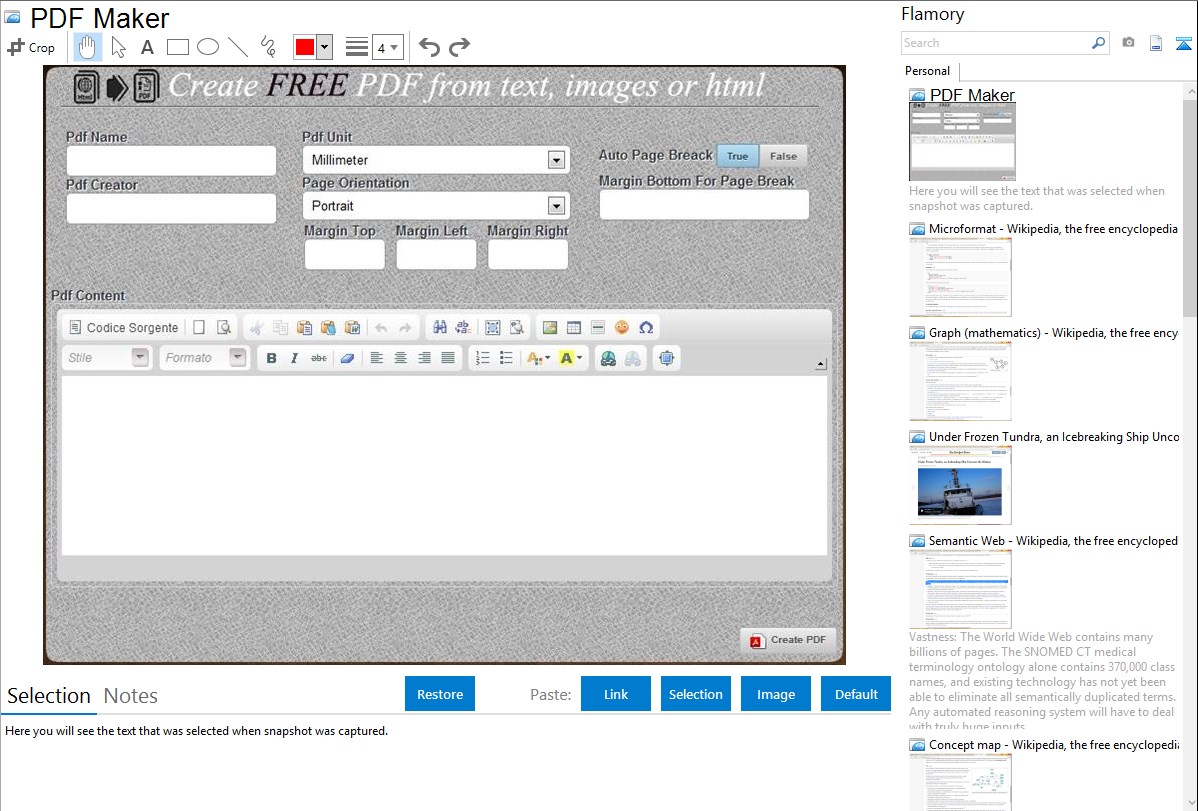Insert a link with globe chain icon
This screenshot has width=1198, height=811.
click(x=608, y=358)
